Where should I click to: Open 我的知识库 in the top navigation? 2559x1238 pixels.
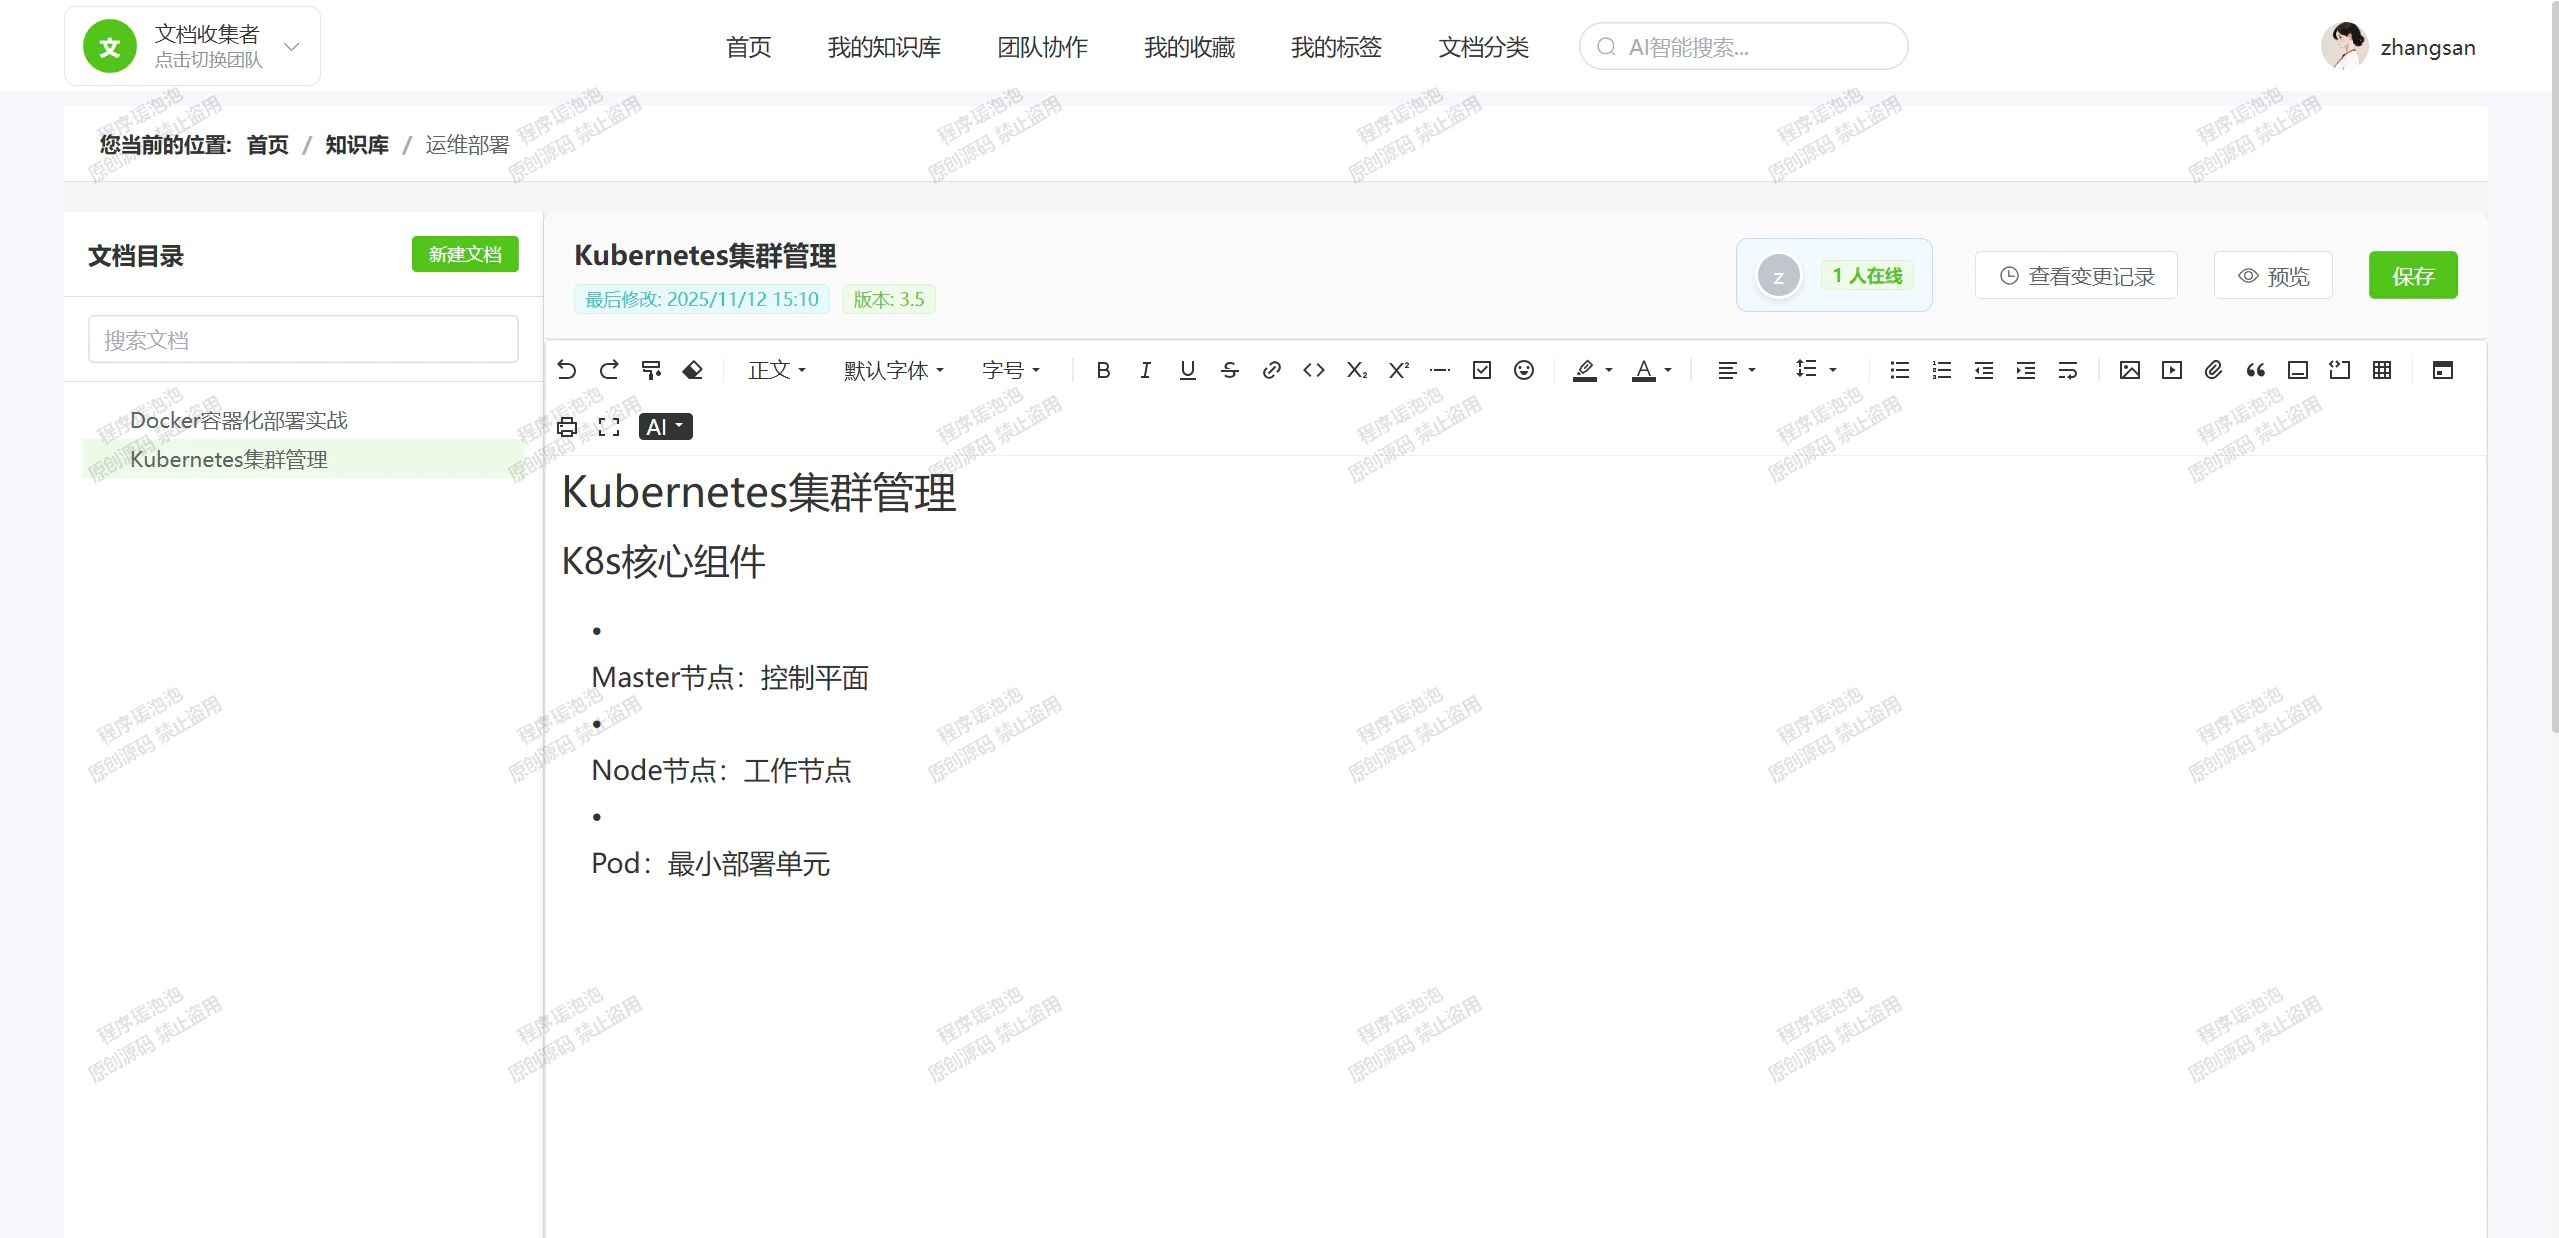[884, 47]
